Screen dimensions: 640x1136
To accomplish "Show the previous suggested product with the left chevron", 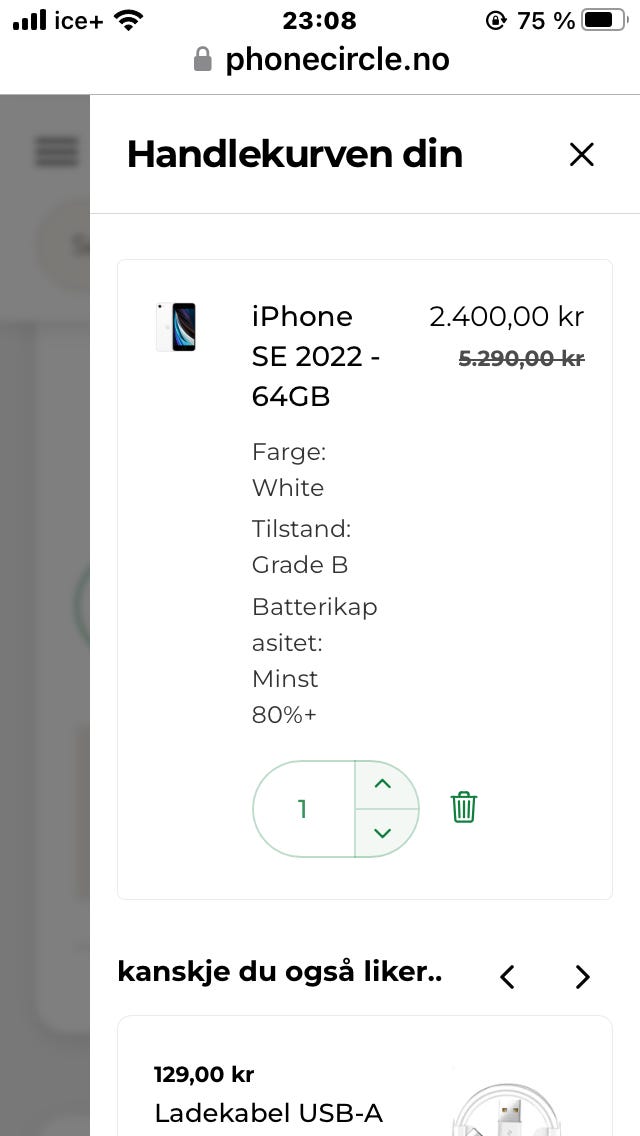I will coord(508,976).
